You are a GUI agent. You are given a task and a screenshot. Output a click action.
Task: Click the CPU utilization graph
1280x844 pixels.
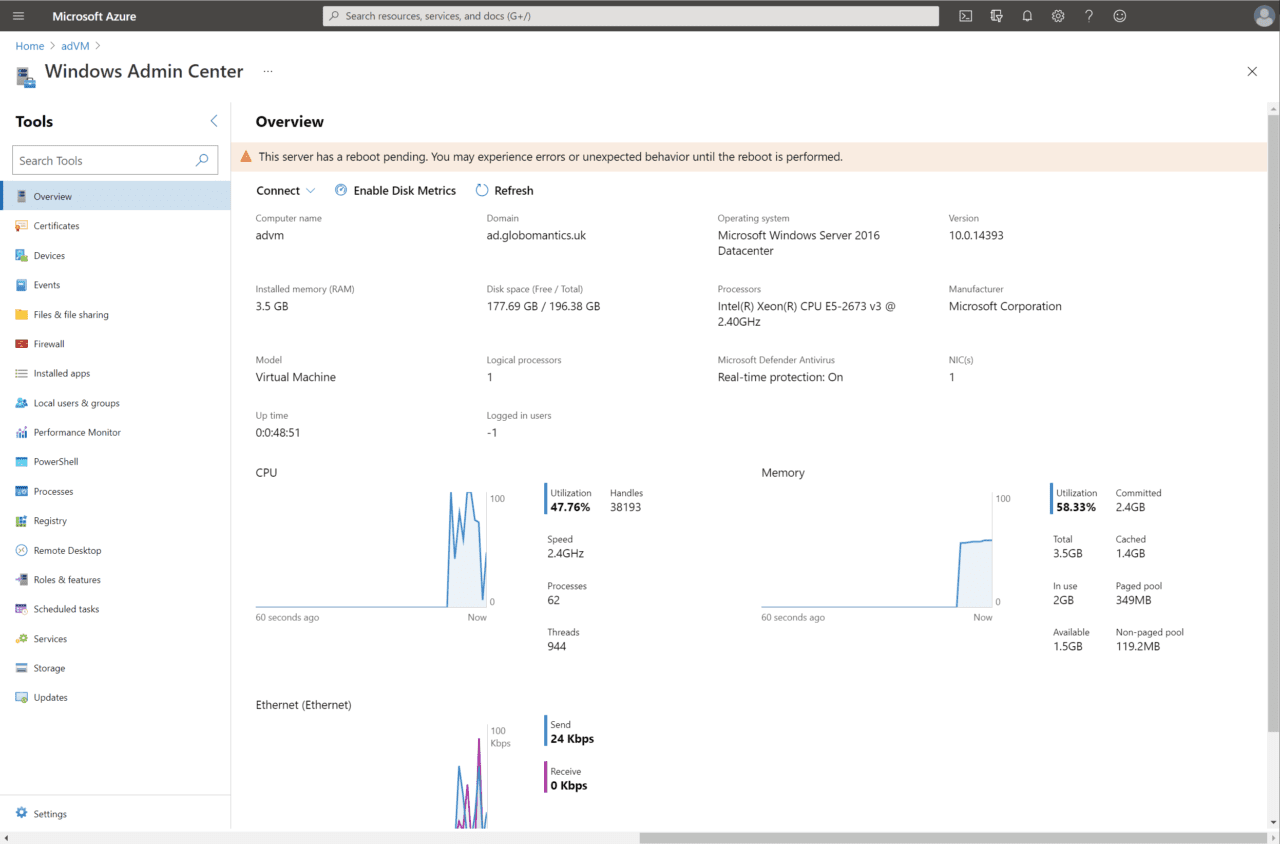click(x=371, y=549)
